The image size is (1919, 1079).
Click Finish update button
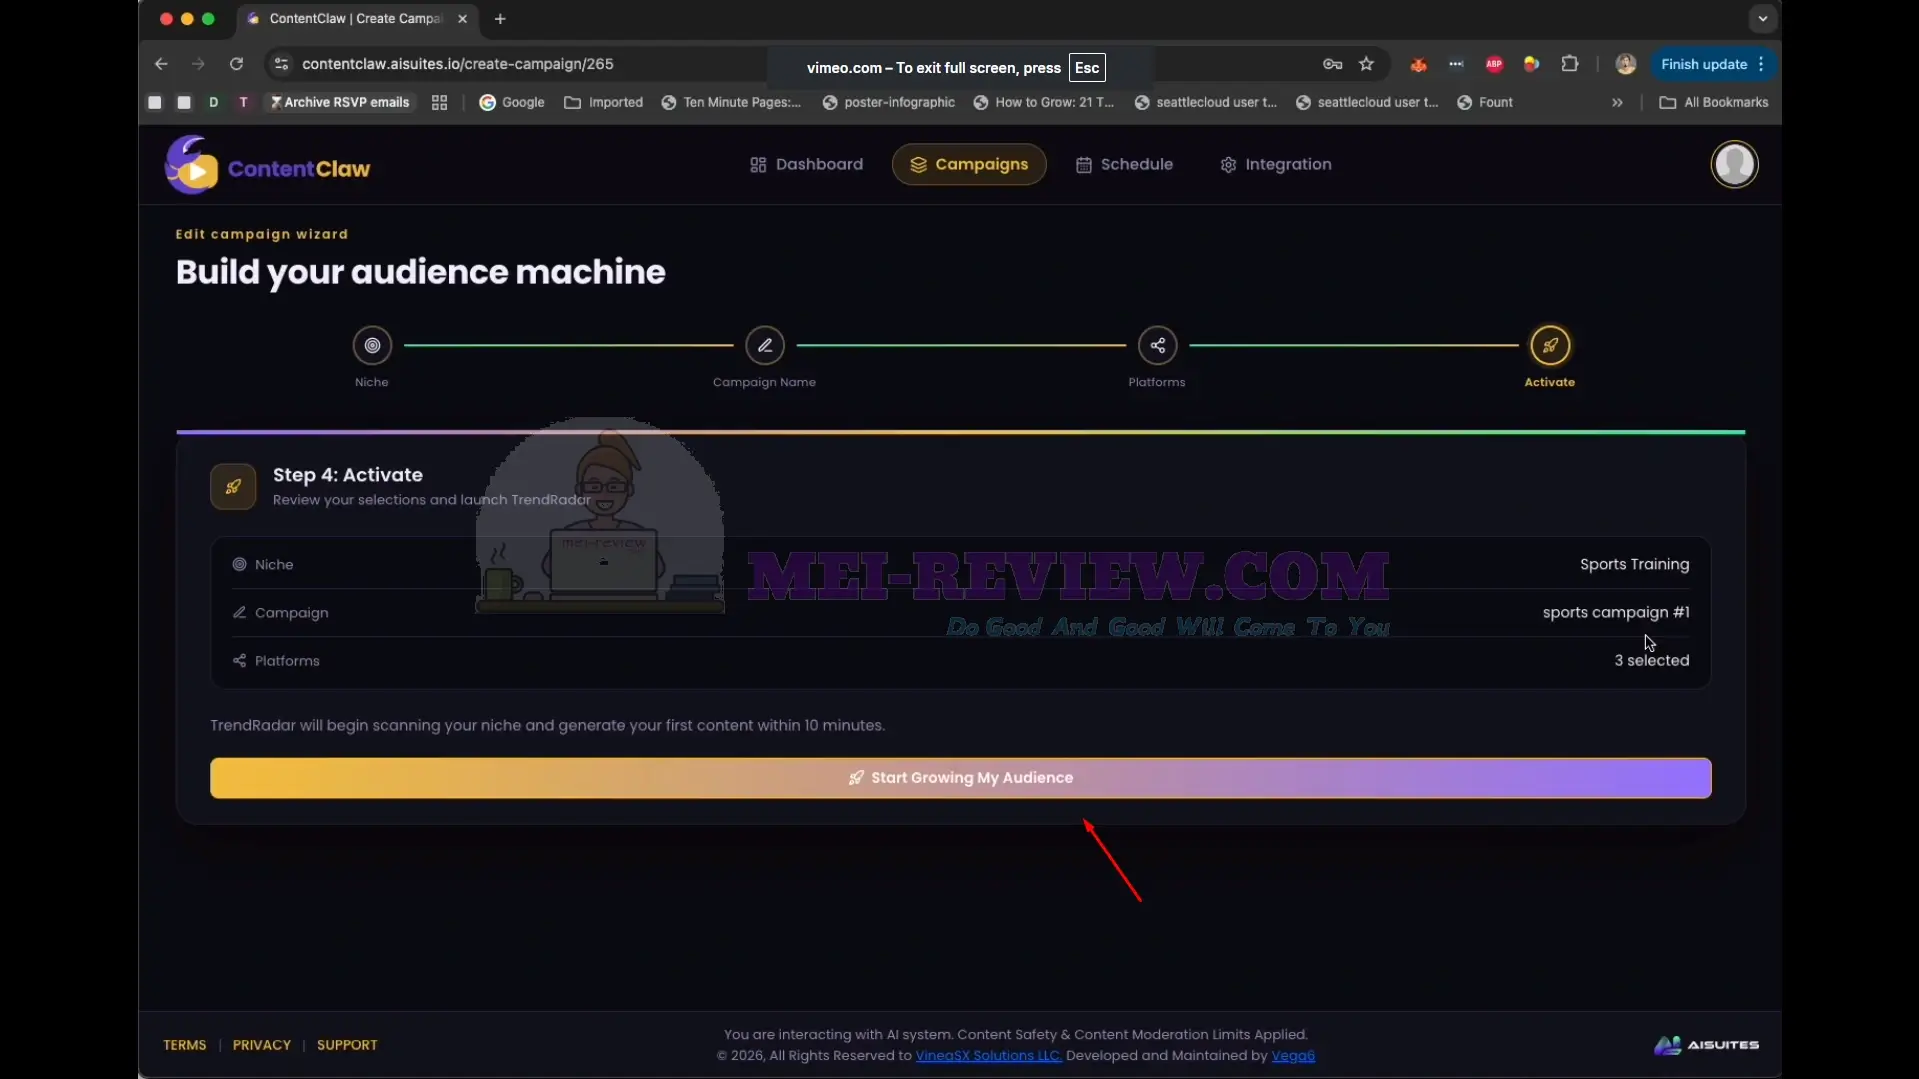1713,64
